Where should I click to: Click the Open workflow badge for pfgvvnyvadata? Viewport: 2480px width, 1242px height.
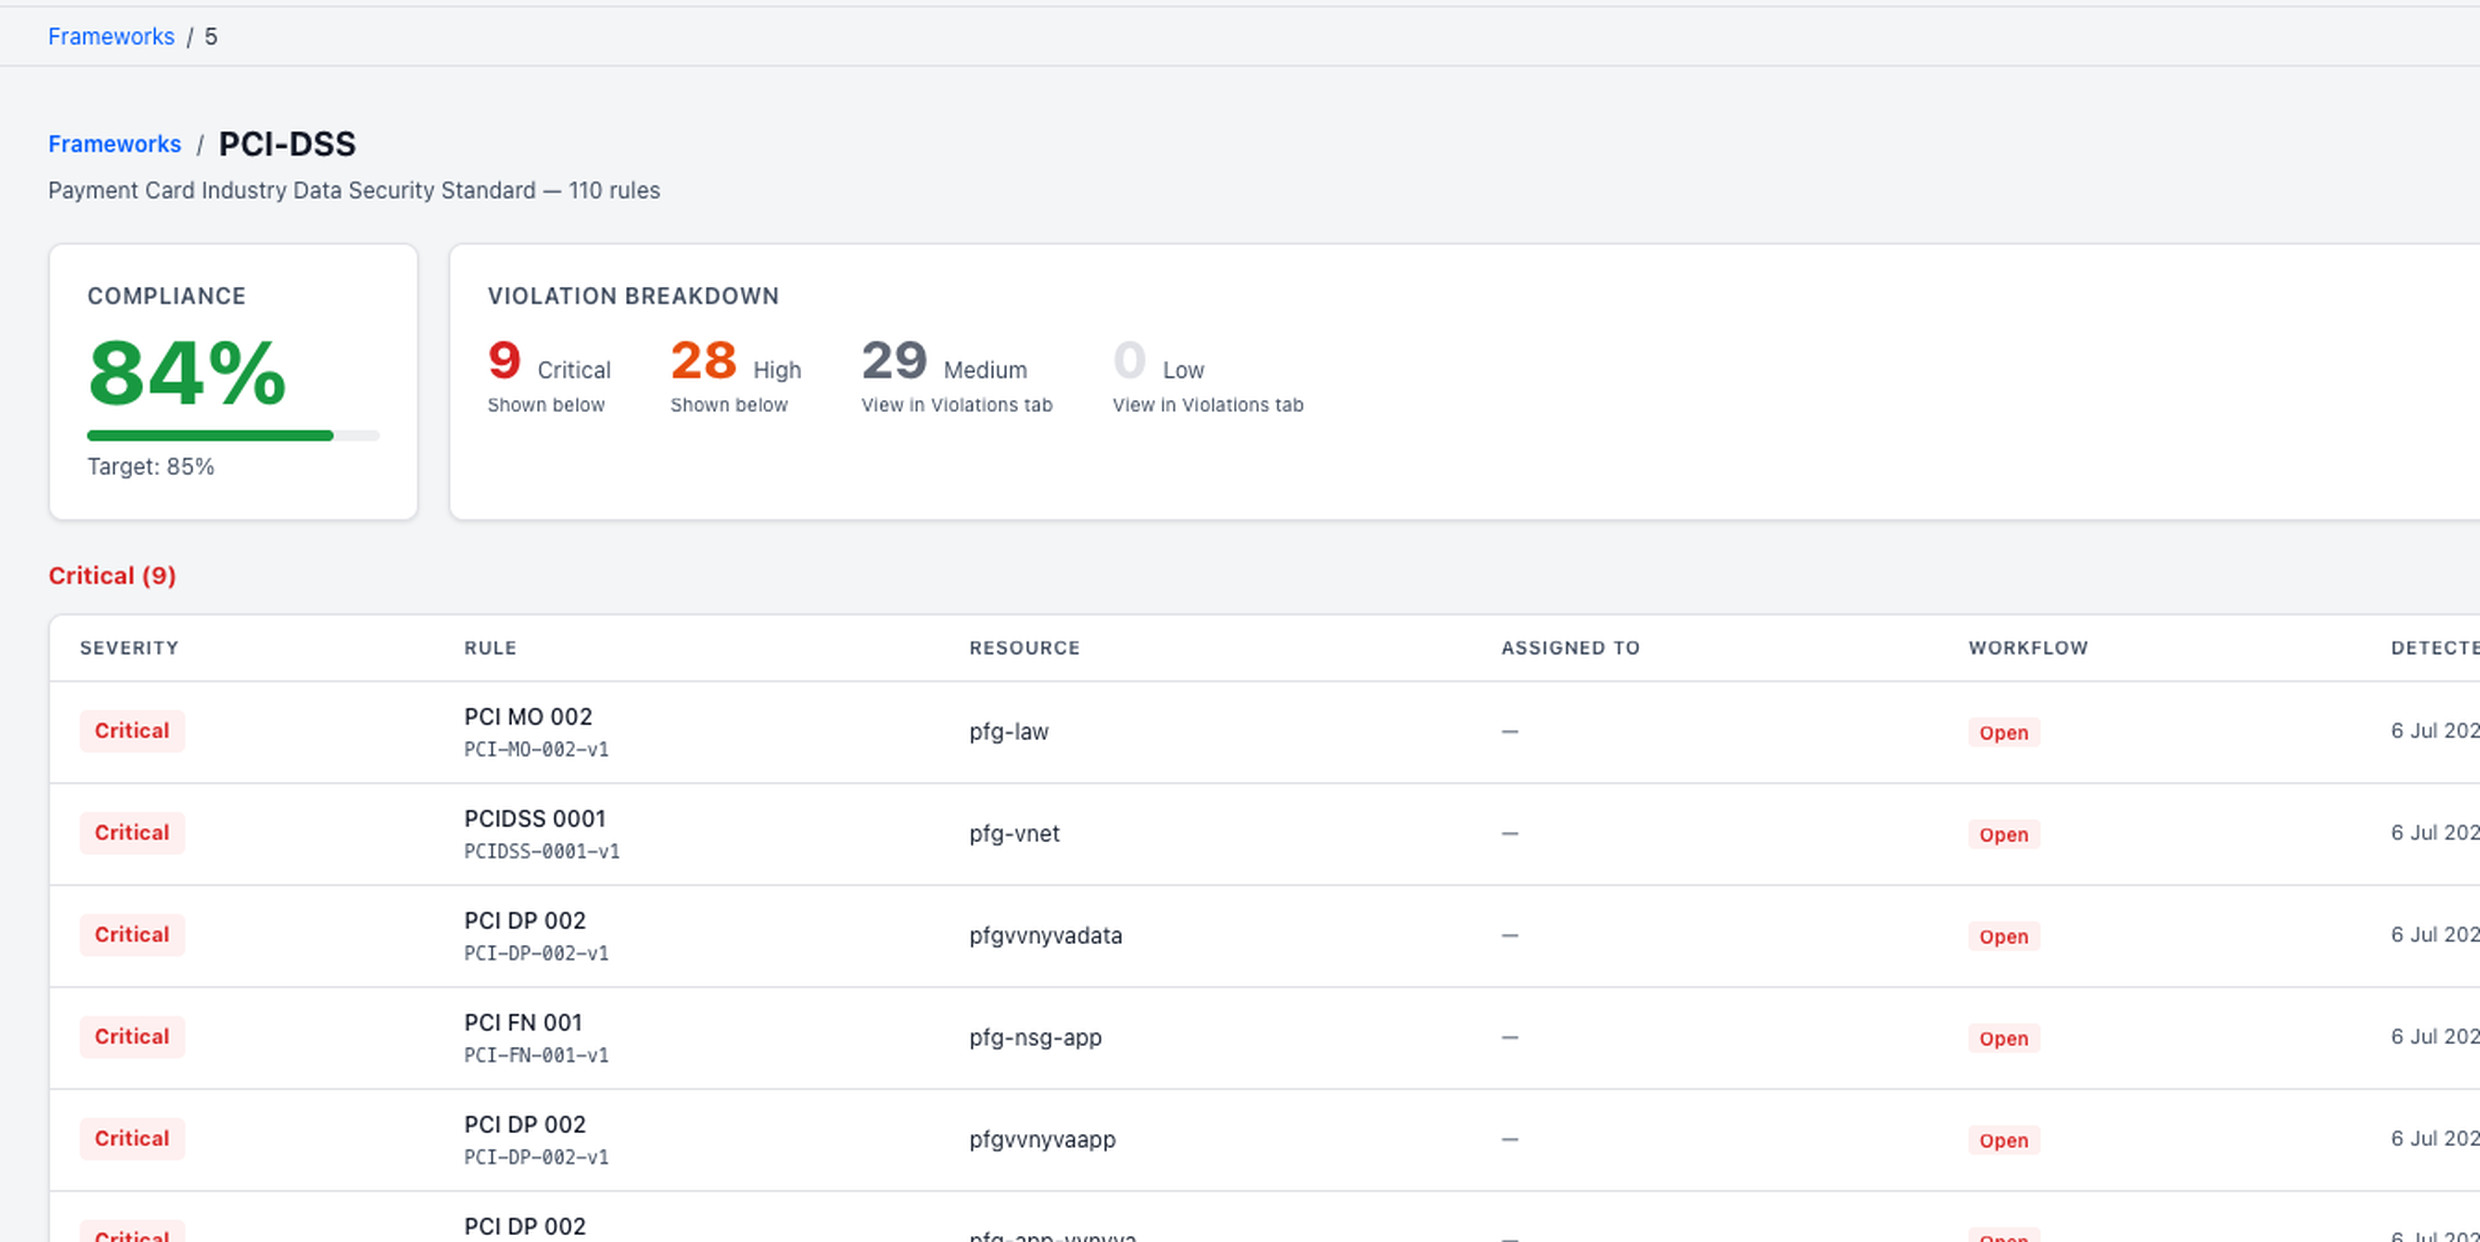2004,936
